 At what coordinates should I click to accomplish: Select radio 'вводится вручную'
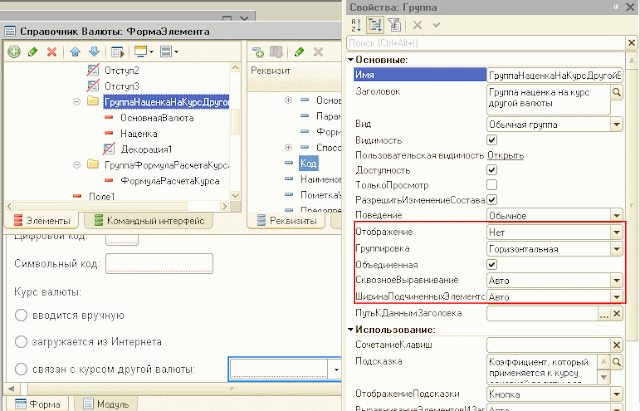coord(21,315)
